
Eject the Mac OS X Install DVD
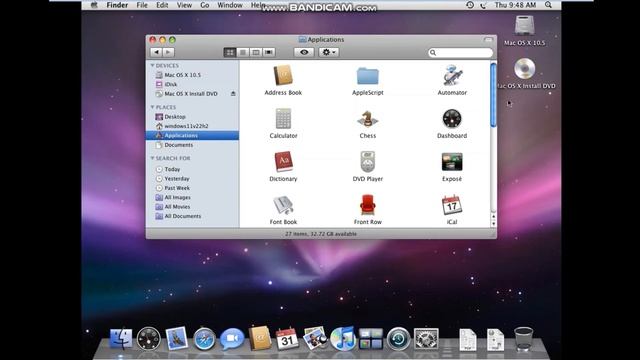pos(233,93)
